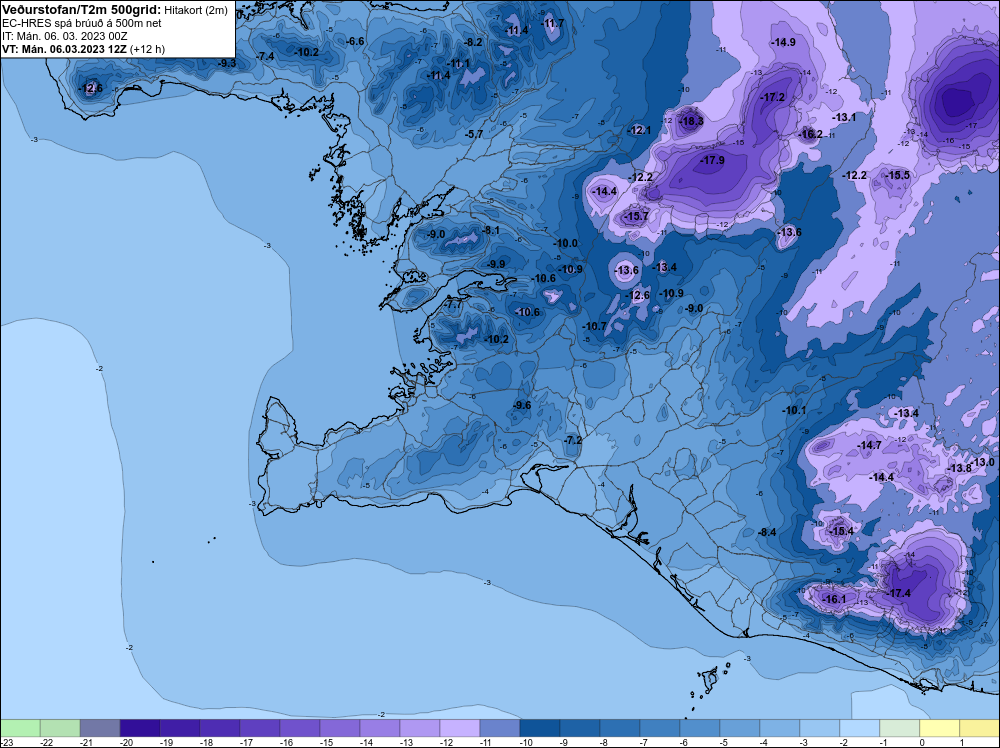The width and height of the screenshot is (1000, 748).
Task: Click the -10.7 temperature label
Action: coord(595,326)
